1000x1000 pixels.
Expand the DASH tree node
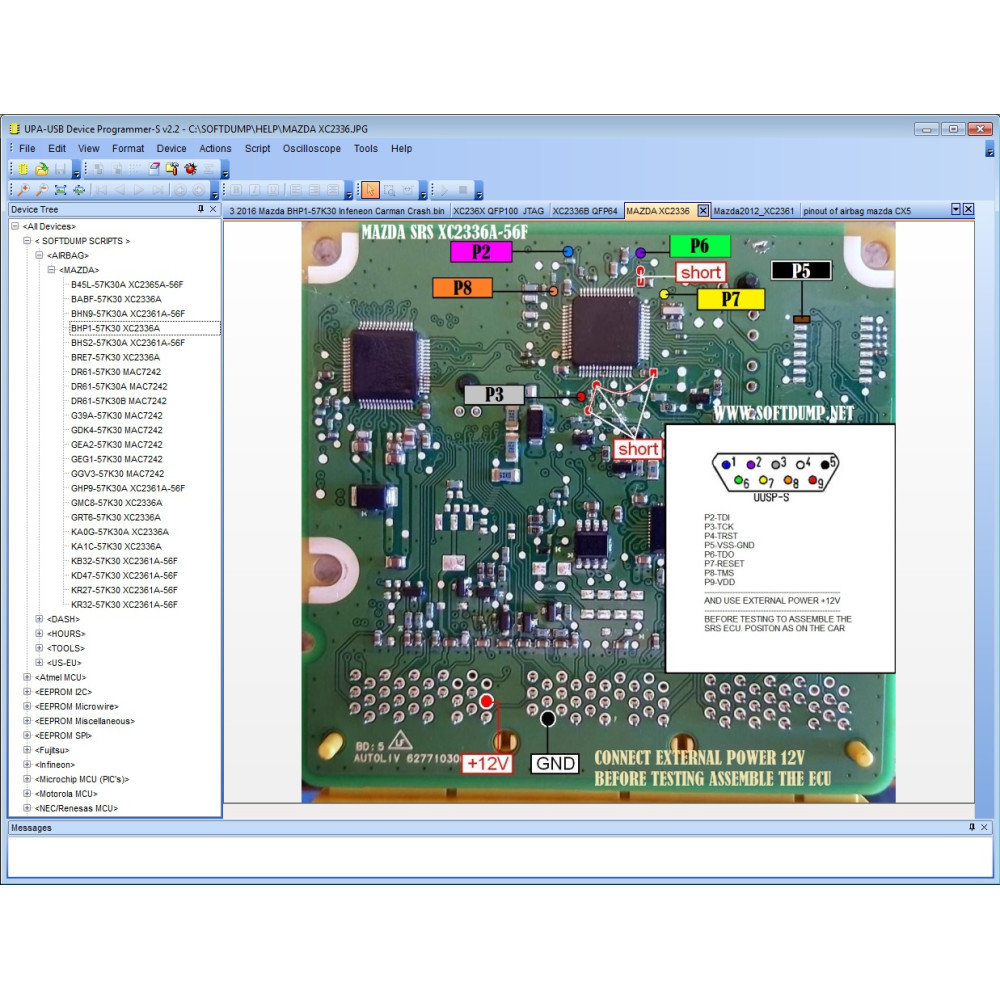39,619
